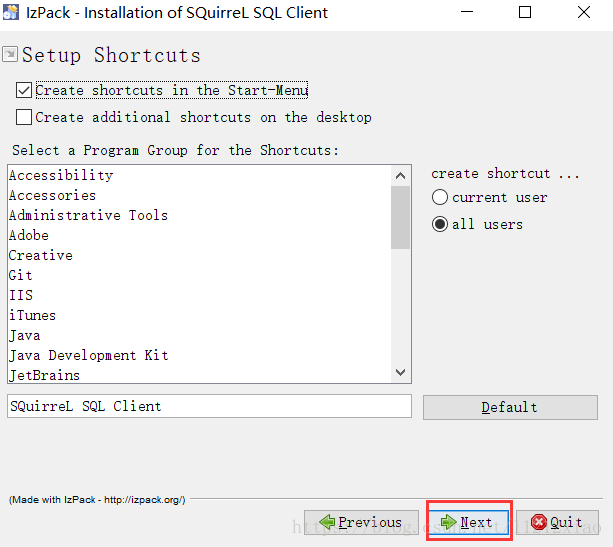The image size is (613, 547).
Task: Focus the SQuirreL SQL Client group name field
Action: click(x=209, y=406)
